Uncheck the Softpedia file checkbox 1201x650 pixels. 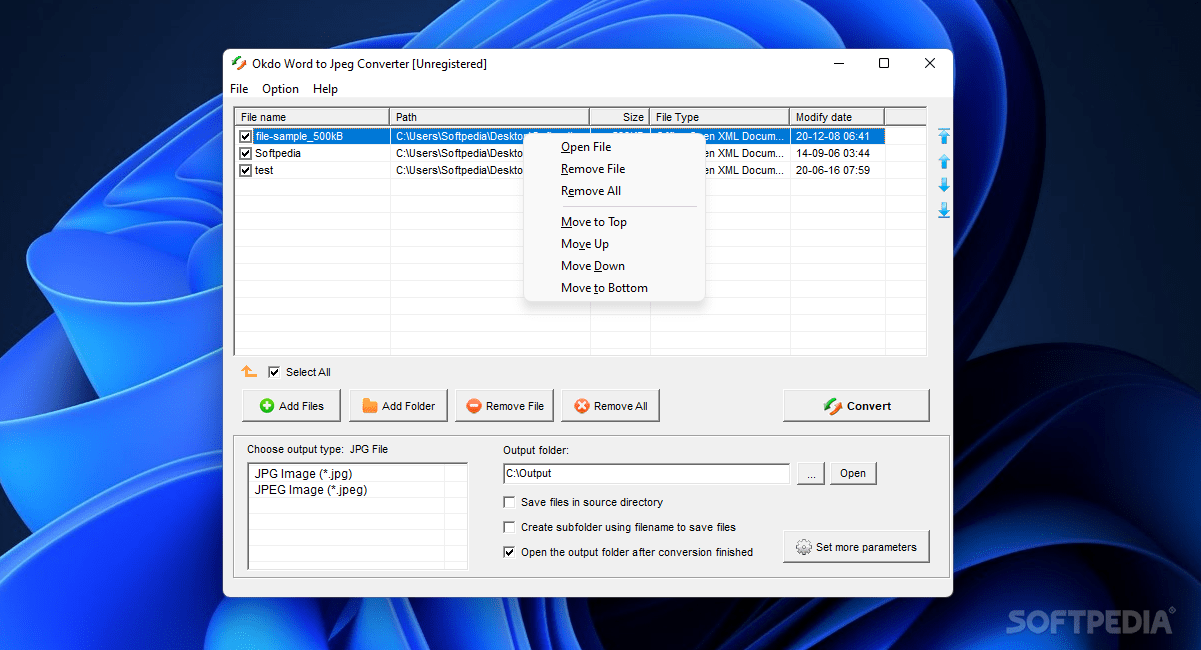[x=246, y=153]
